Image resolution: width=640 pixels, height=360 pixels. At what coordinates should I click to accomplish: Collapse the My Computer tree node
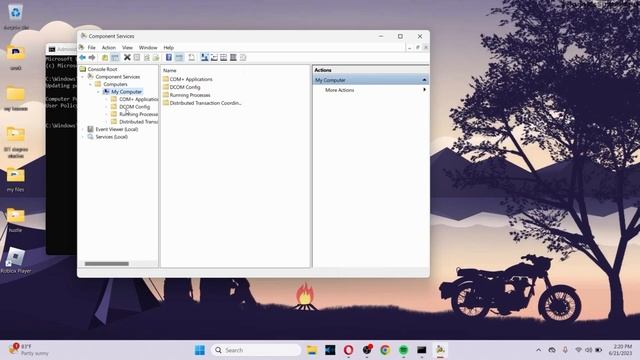coord(98,92)
